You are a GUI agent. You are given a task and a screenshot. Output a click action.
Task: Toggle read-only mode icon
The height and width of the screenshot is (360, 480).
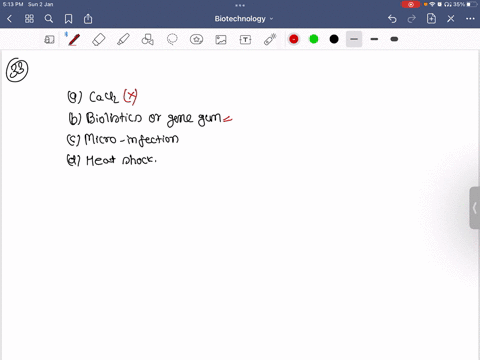49,40
